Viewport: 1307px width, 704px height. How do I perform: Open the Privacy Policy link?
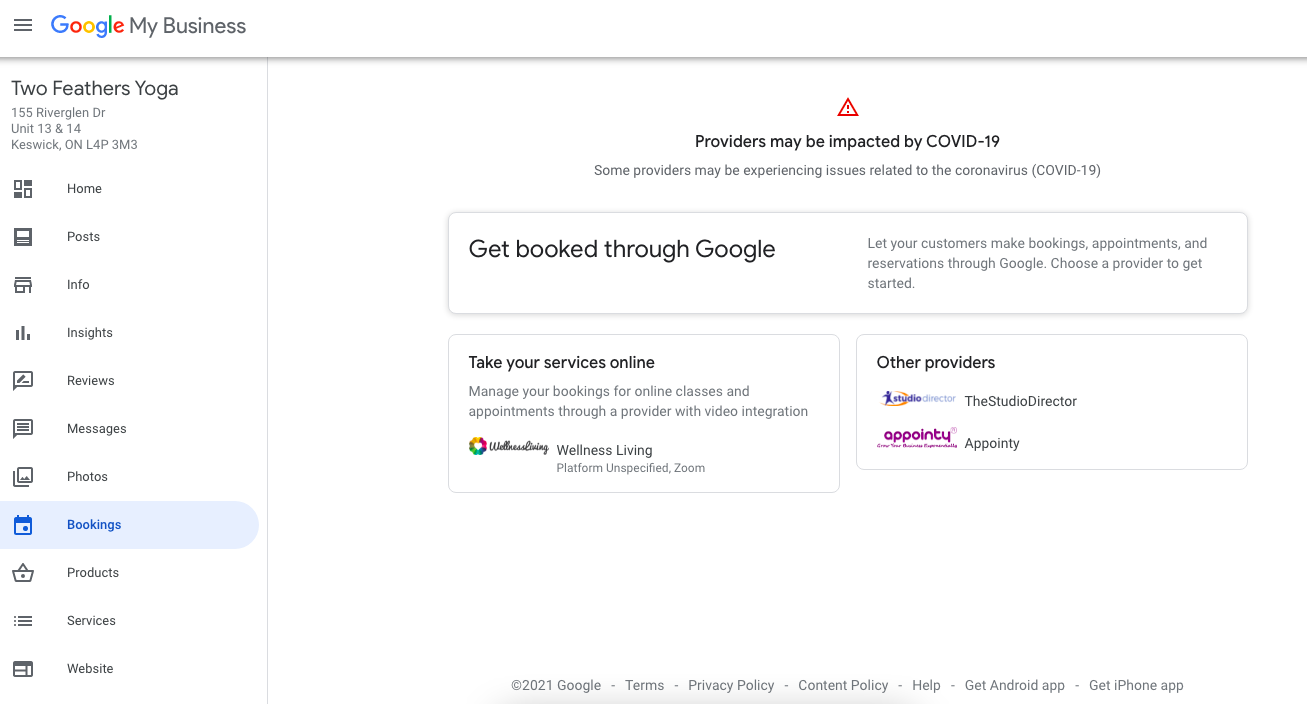tap(731, 685)
